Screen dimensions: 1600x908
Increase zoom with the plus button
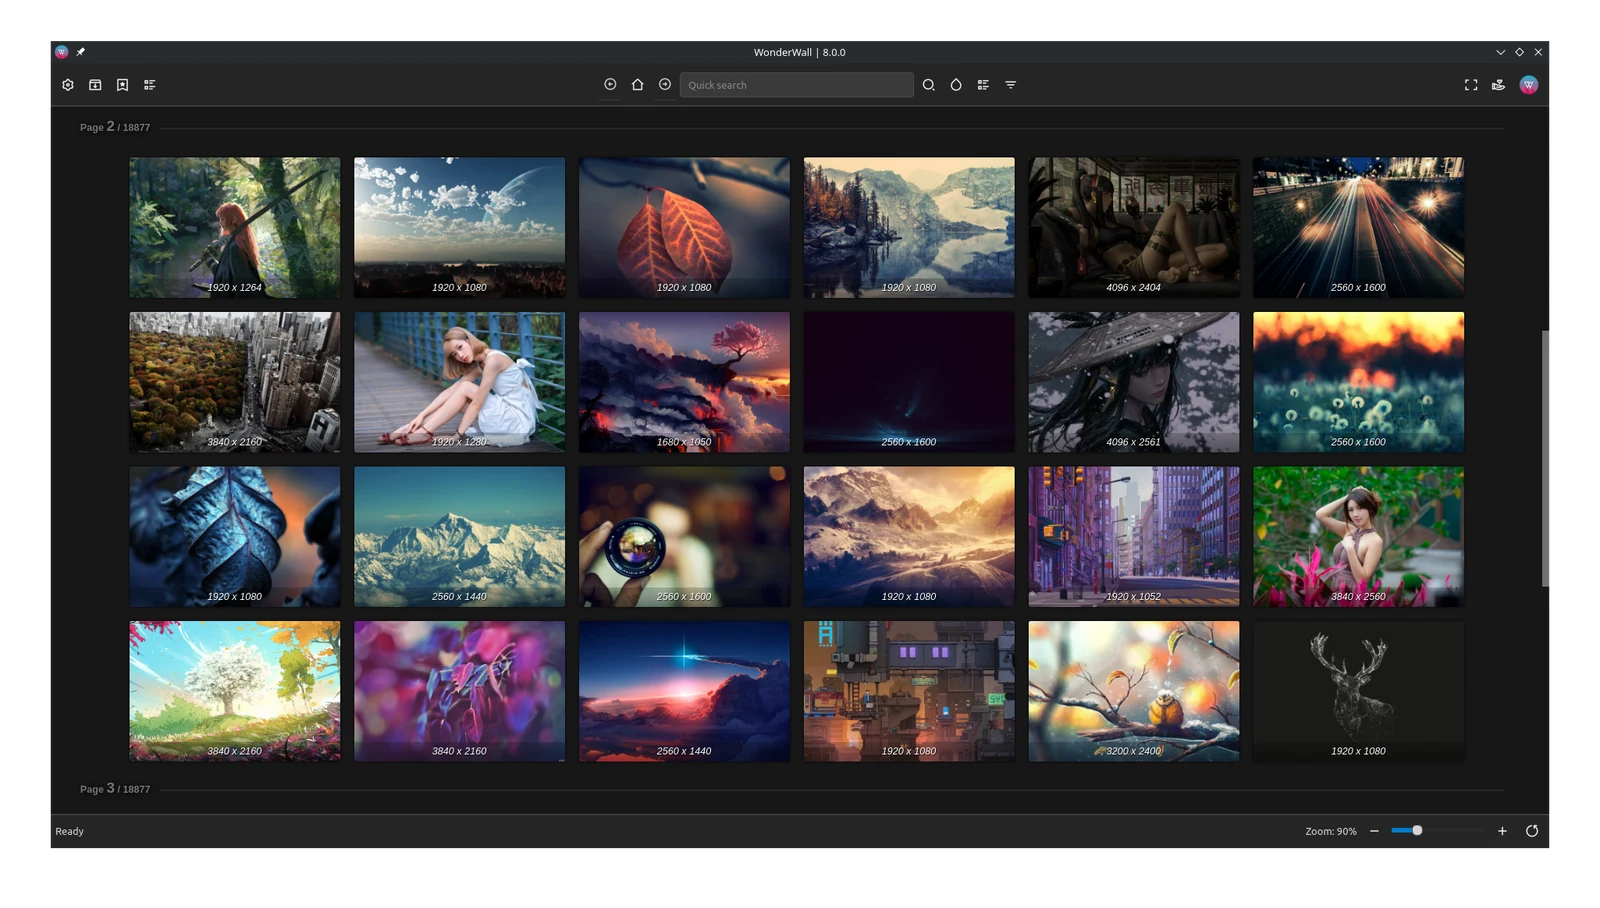click(1502, 831)
